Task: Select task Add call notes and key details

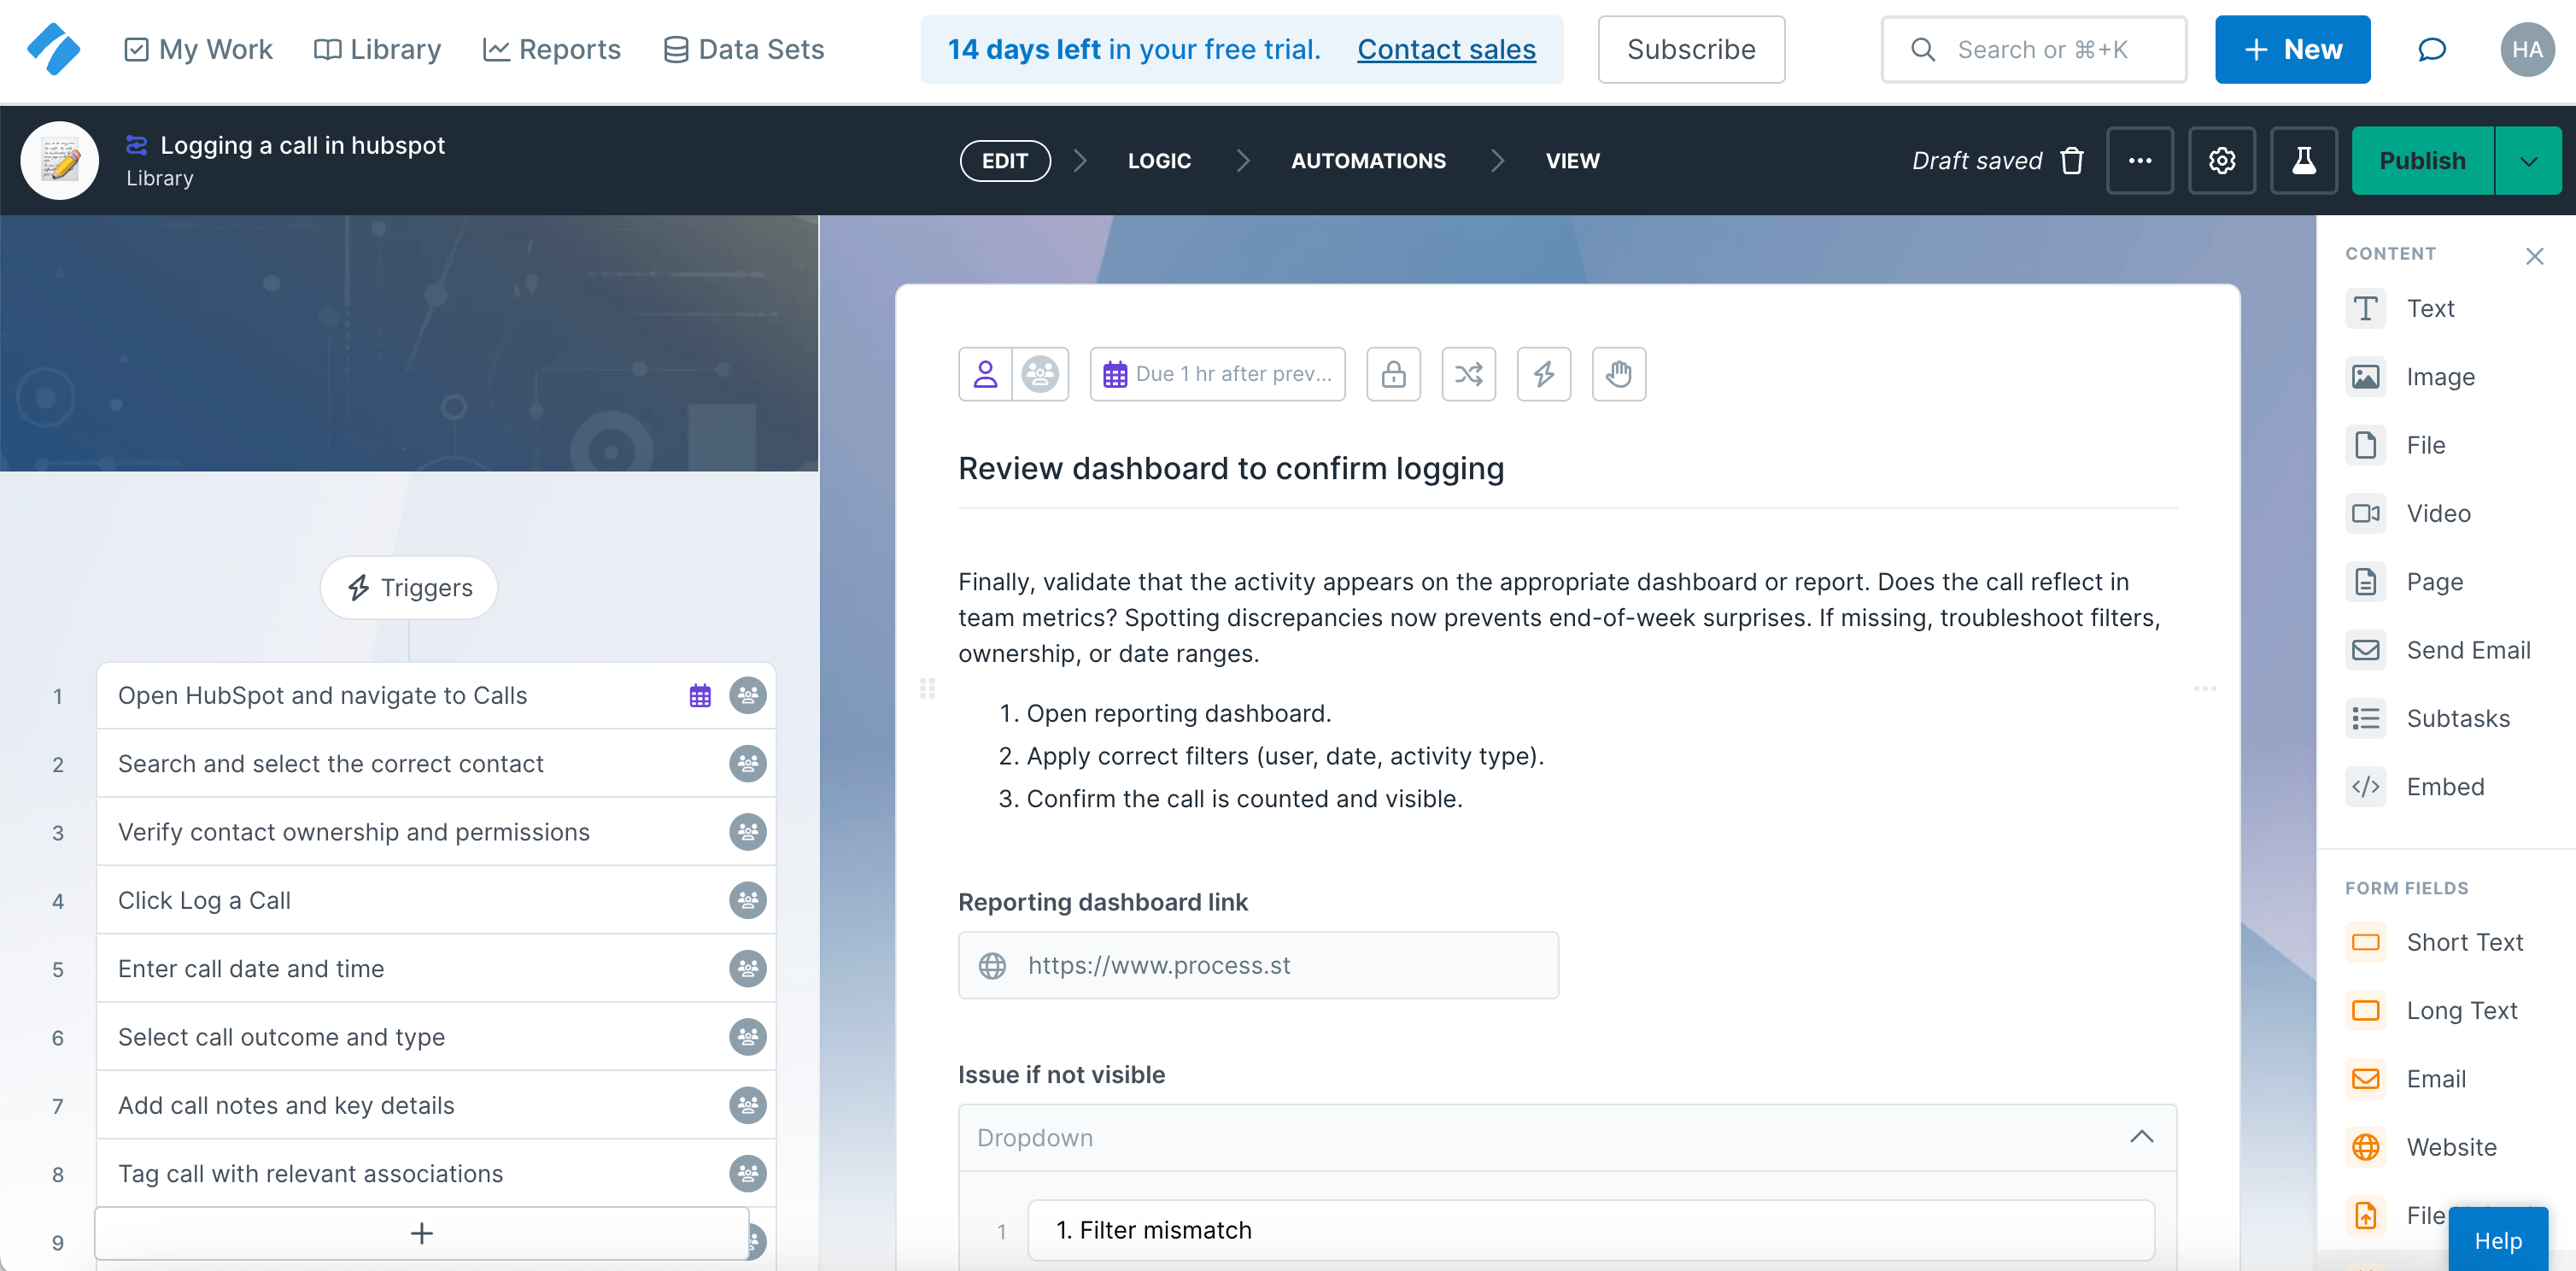Action: click(436, 1105)
